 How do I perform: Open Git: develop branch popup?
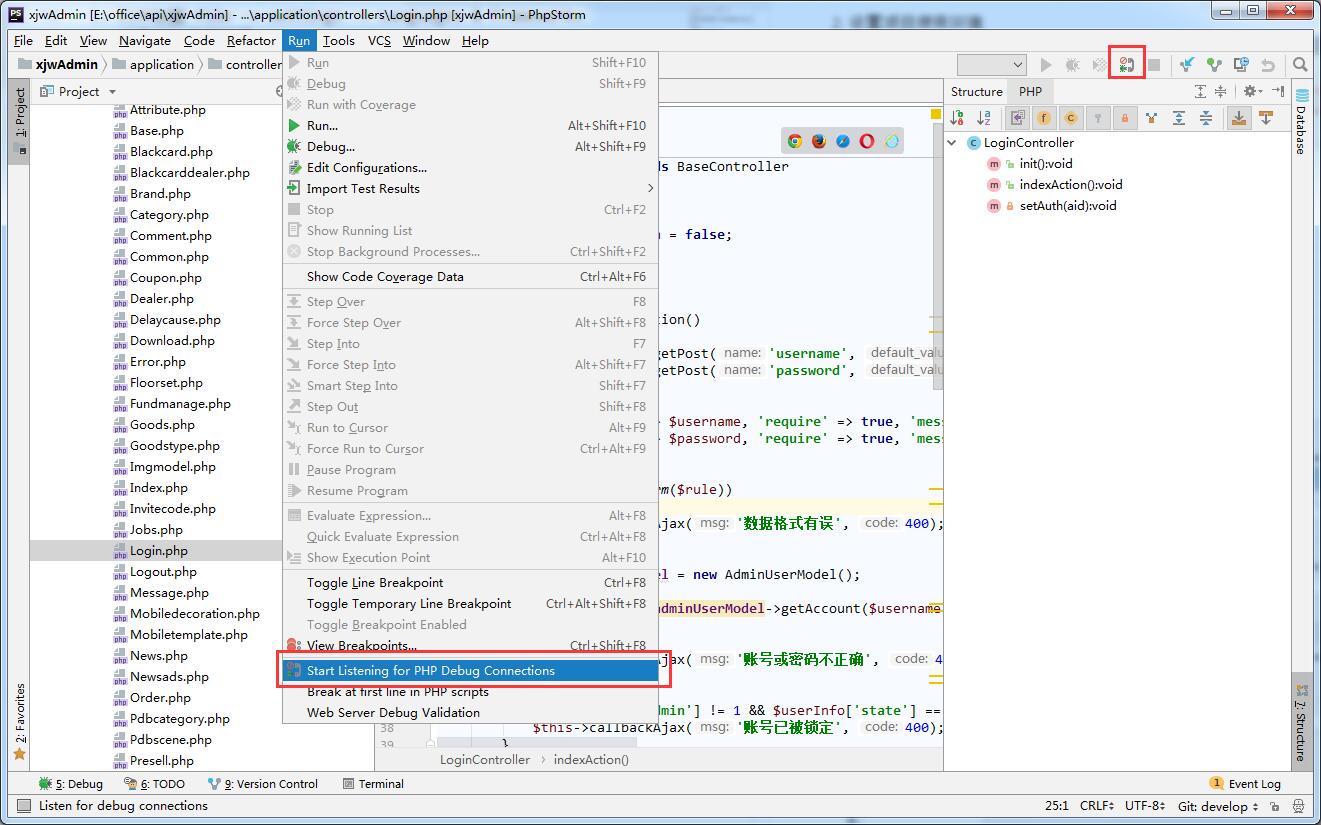point(1217,806)
